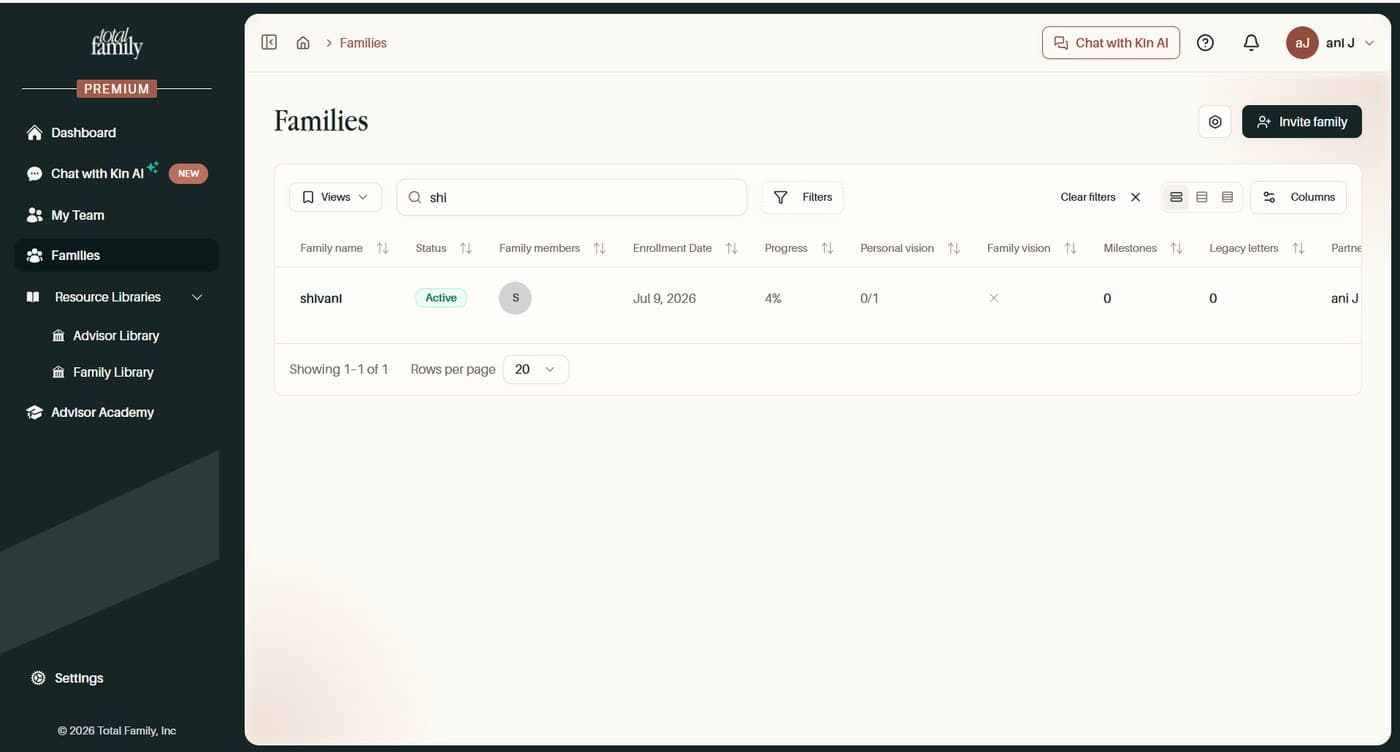Click the Families breadcrumb link

click(363, 43)
